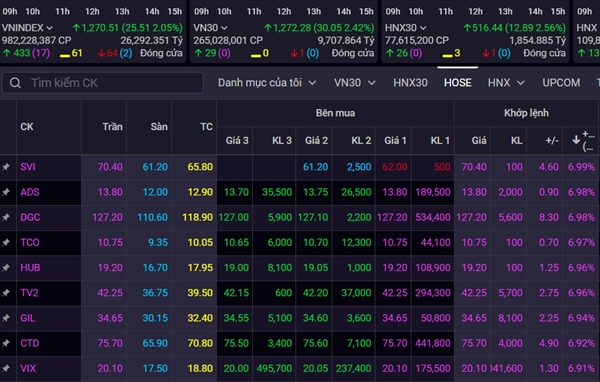
Task: Open the DGC stock symbol link
Action: pos(30,217)
